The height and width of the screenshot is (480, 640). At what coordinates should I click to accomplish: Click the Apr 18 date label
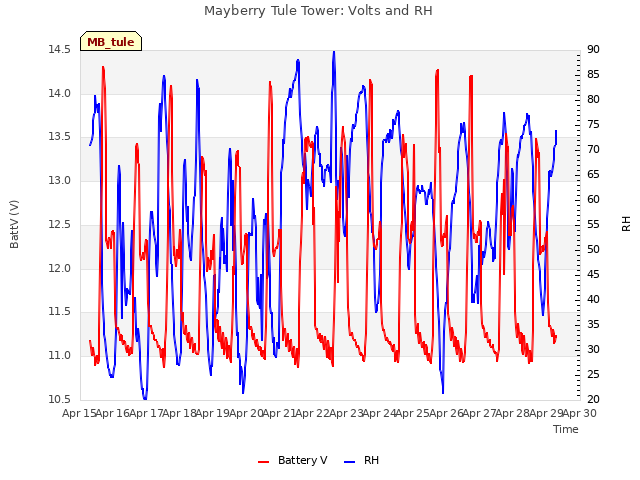[180, 413]
